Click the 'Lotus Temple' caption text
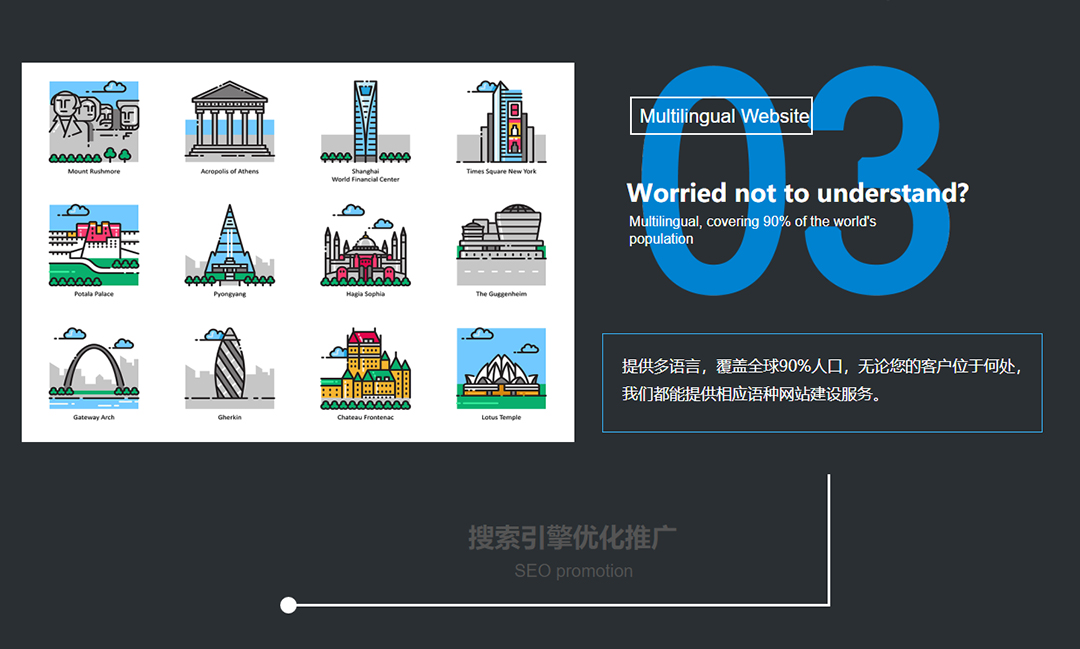1080x649 pixels. click(501, 418)
